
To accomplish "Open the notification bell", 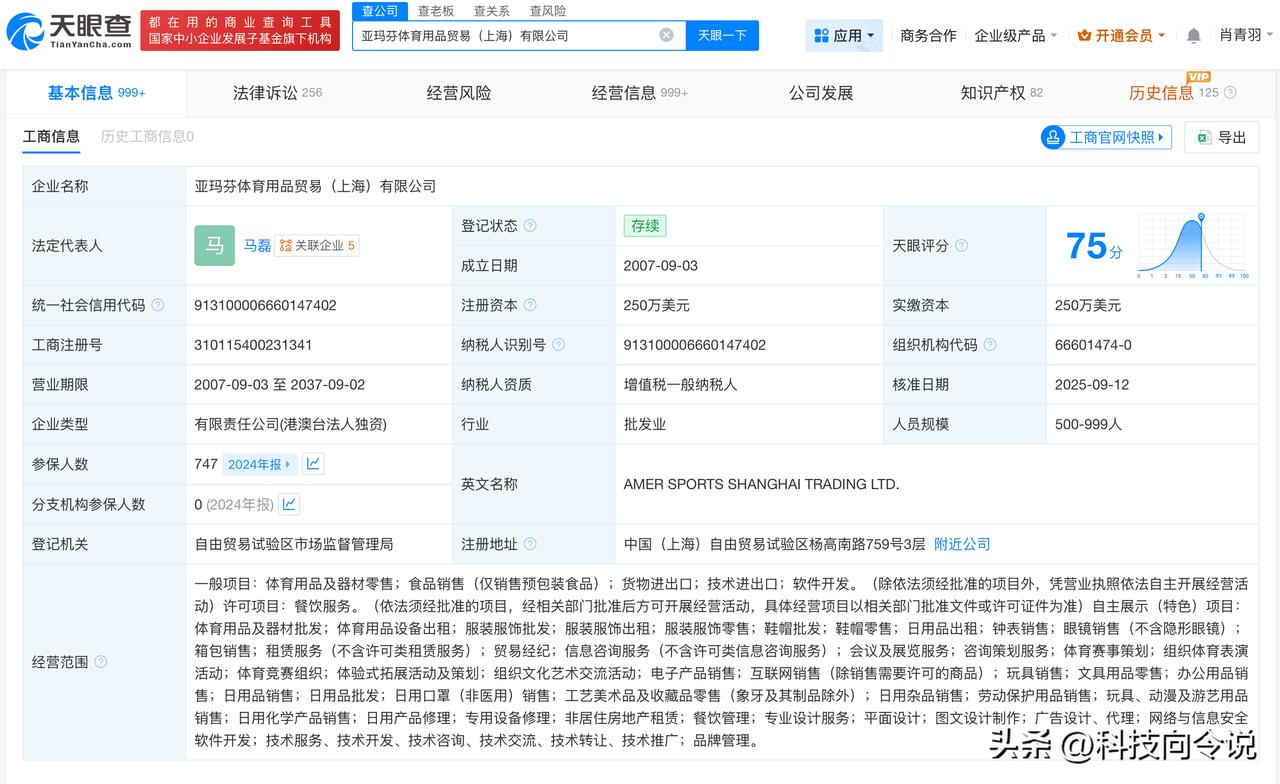I will (1193, 36).
